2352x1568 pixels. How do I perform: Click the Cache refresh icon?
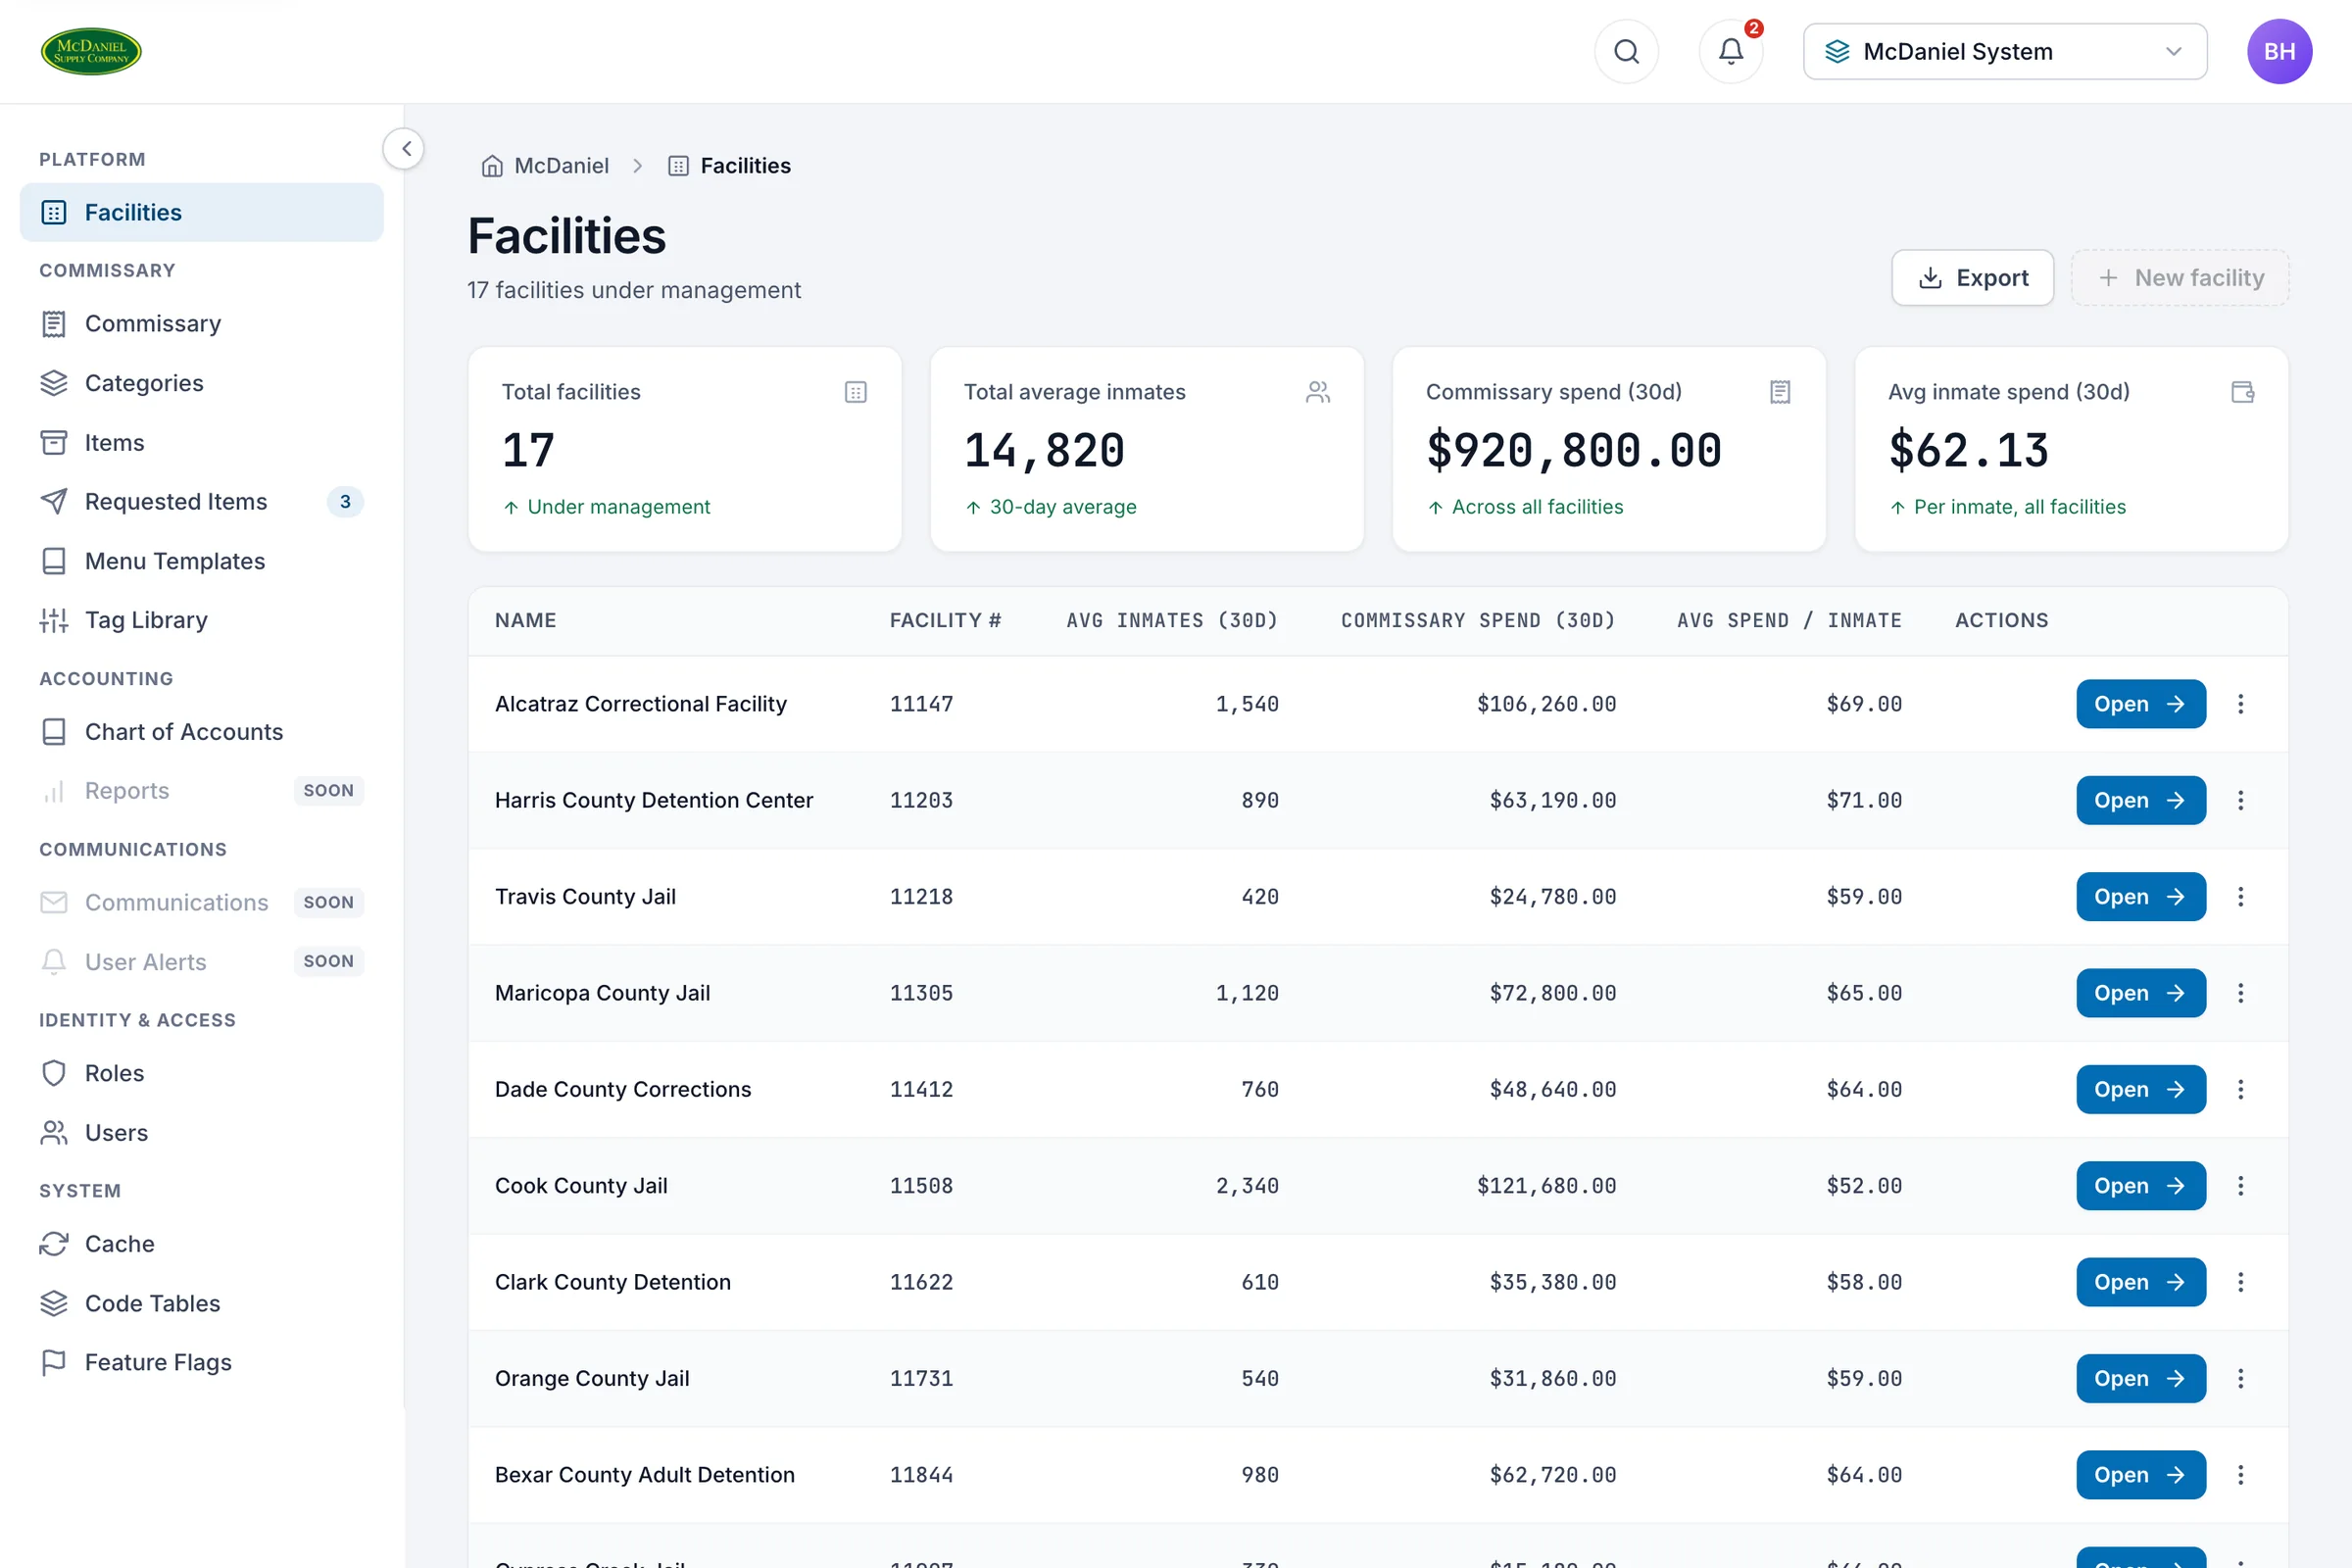click(54, 1244)
